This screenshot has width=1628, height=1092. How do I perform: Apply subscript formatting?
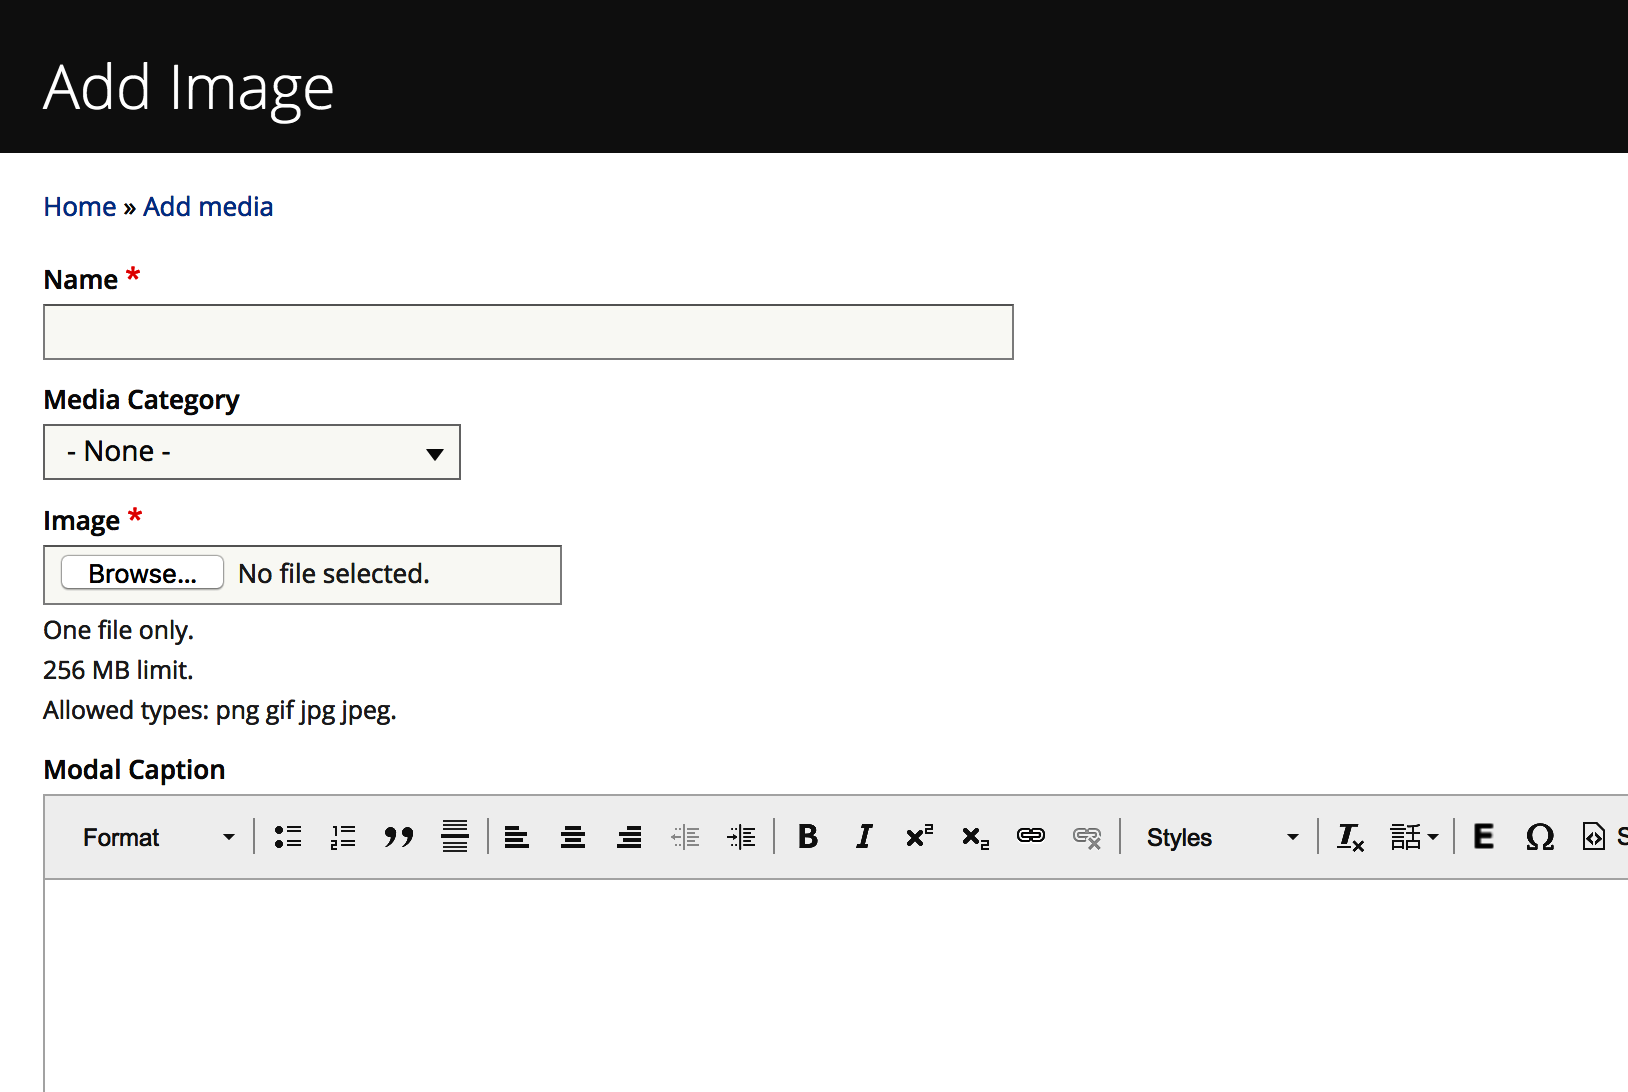tap(975, 837)
